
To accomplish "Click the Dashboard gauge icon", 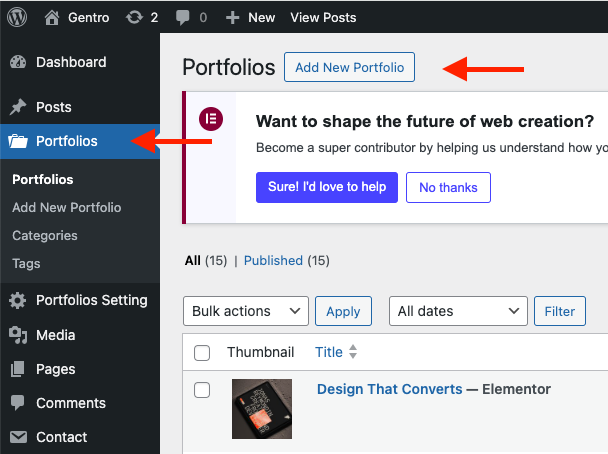I will click(18, 62).
